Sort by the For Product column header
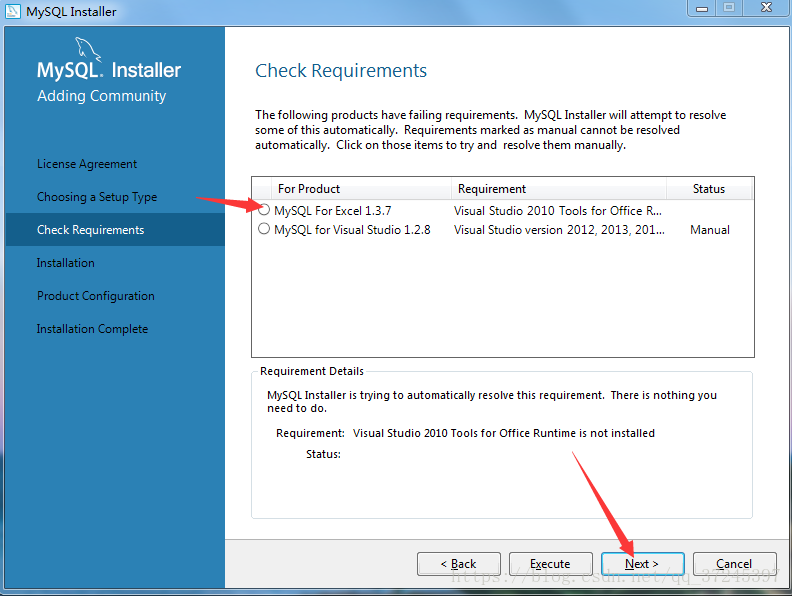 pos(361,189)
